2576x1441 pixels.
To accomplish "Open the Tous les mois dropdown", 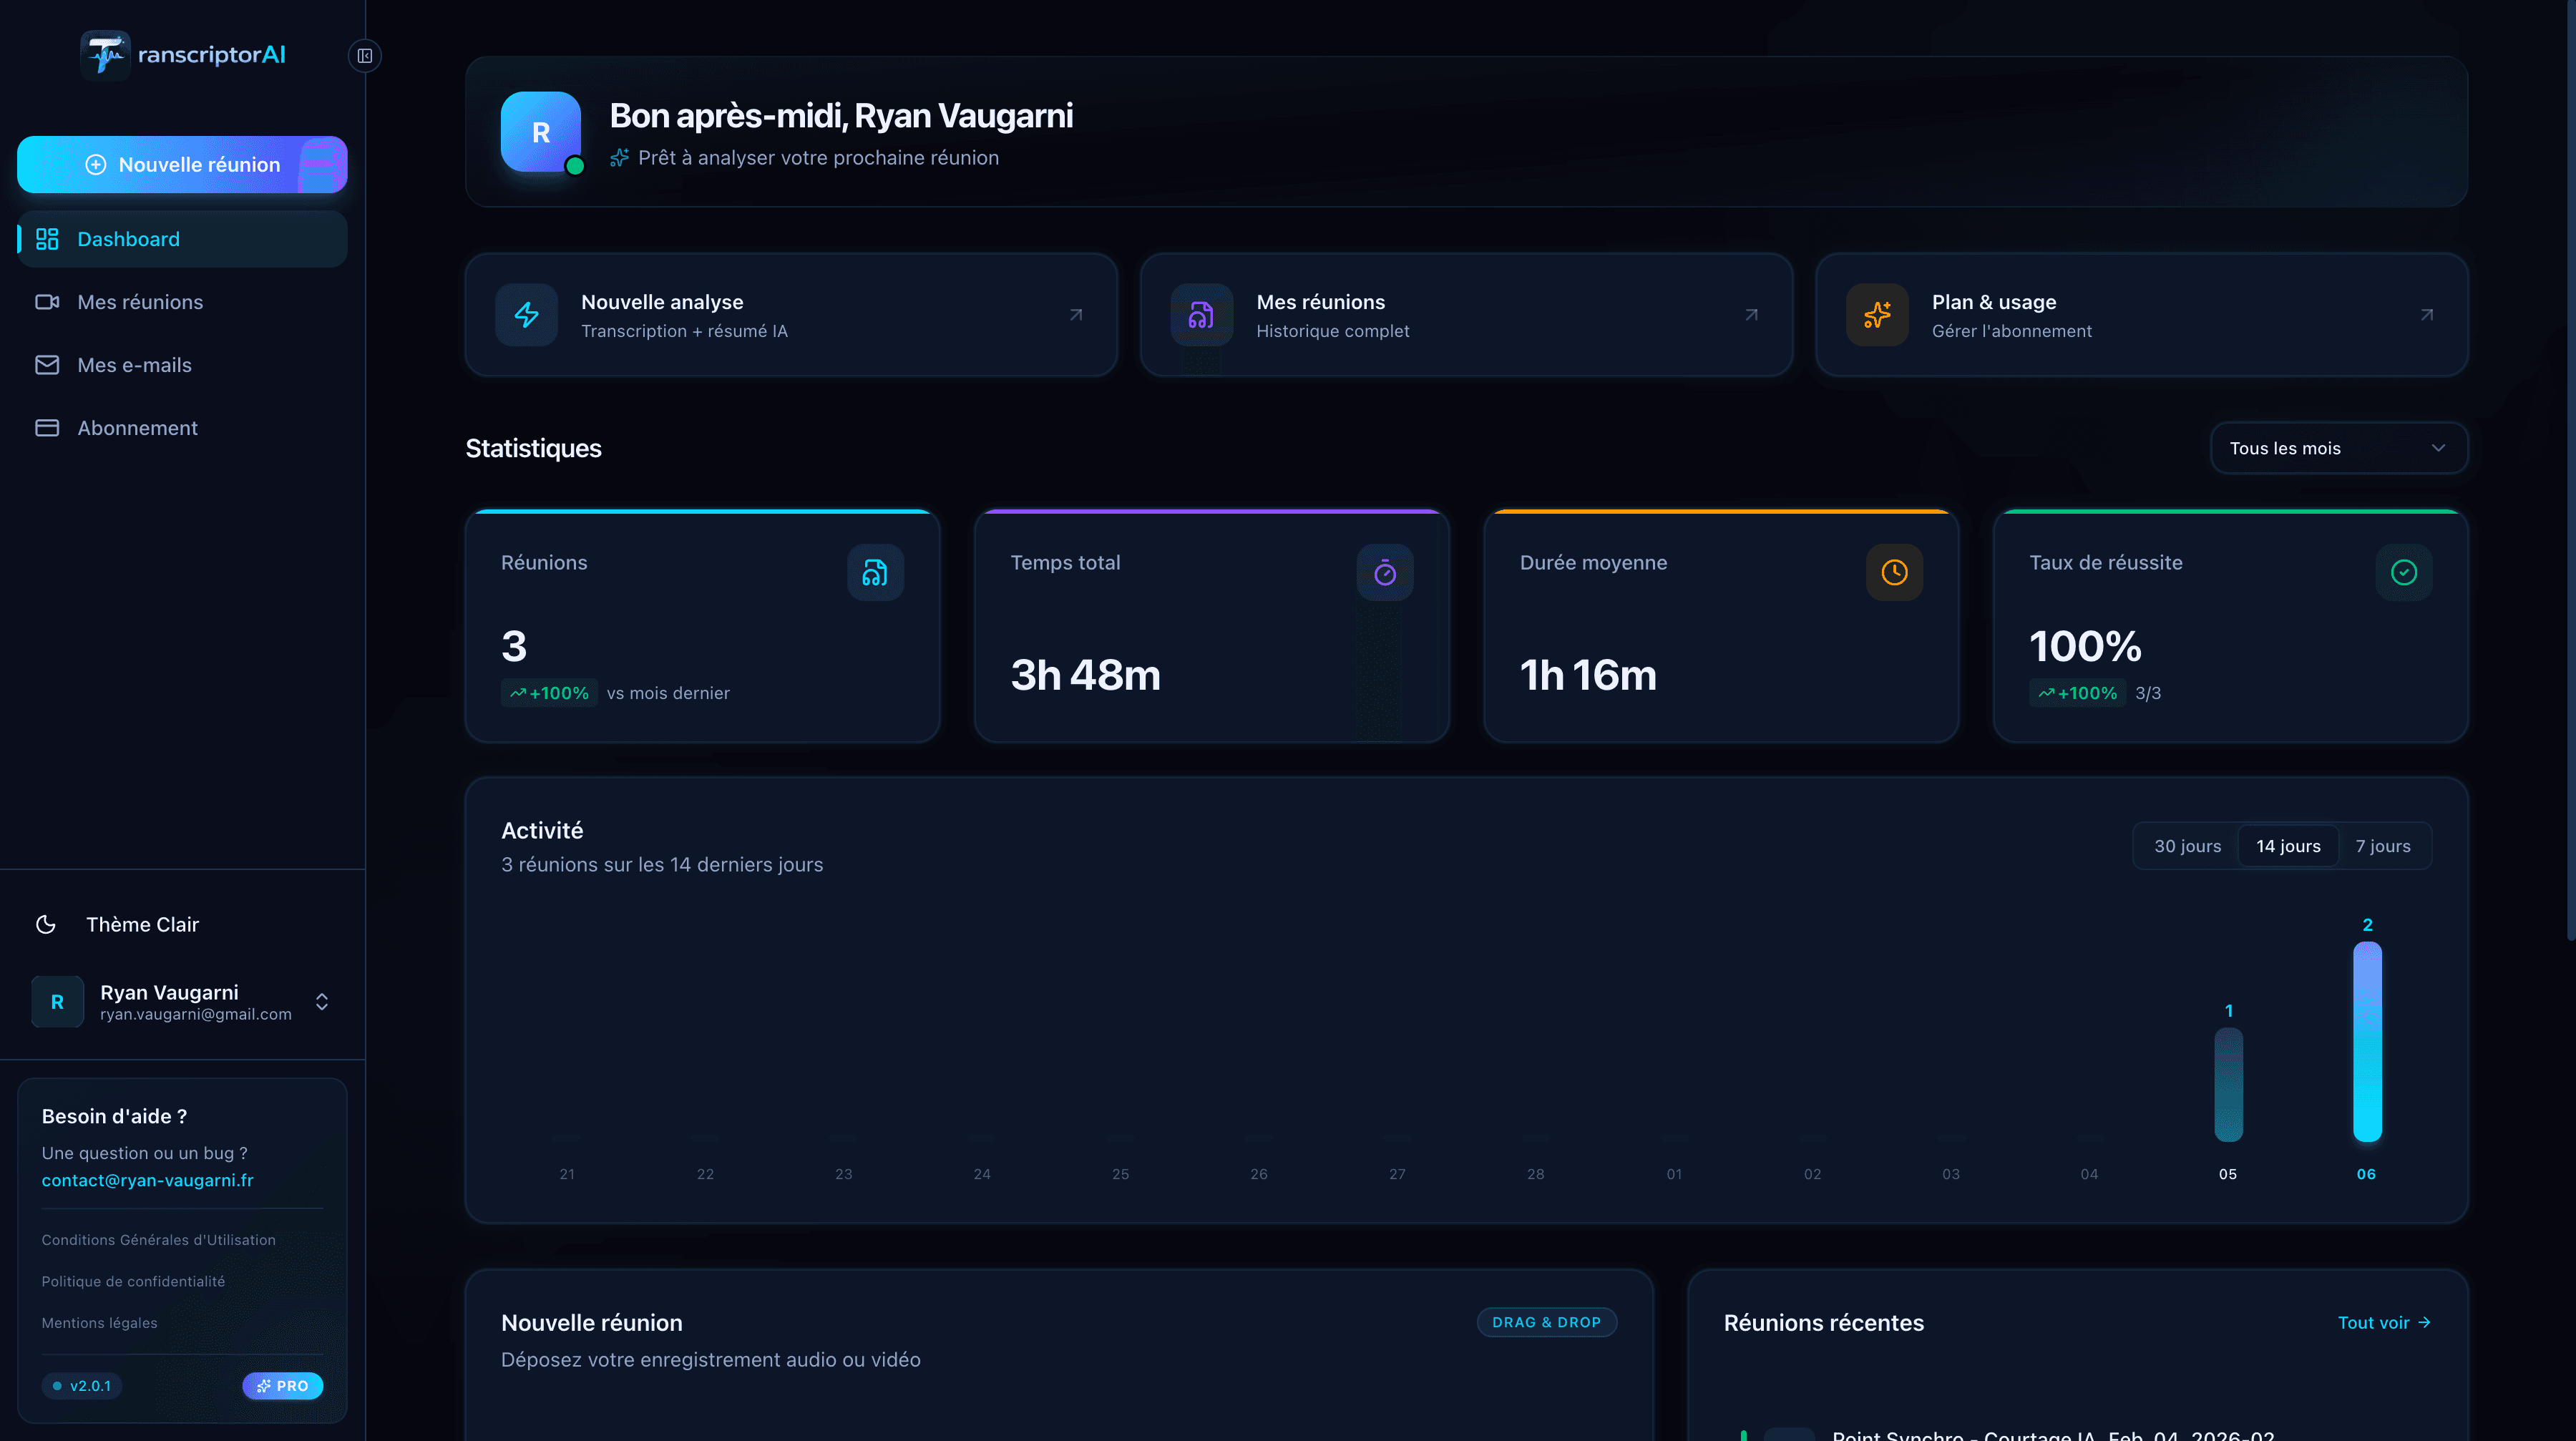I will [x=2337, y=447].
